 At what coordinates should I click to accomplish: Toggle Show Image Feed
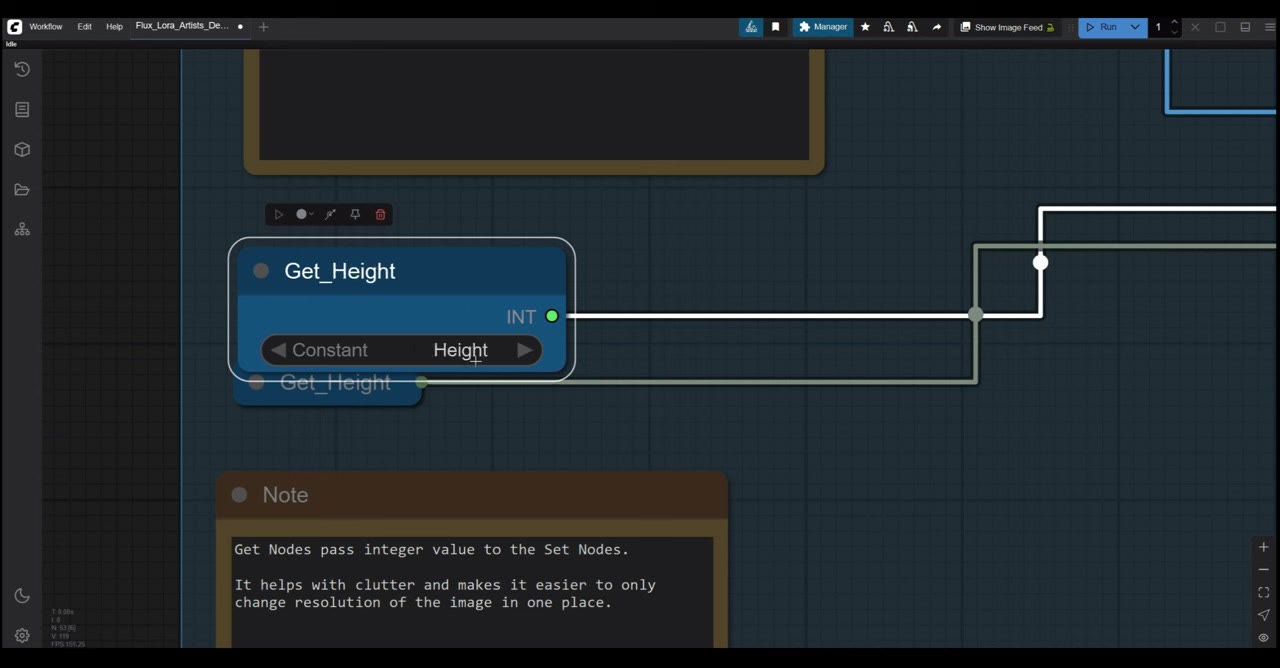[1007, 27]
